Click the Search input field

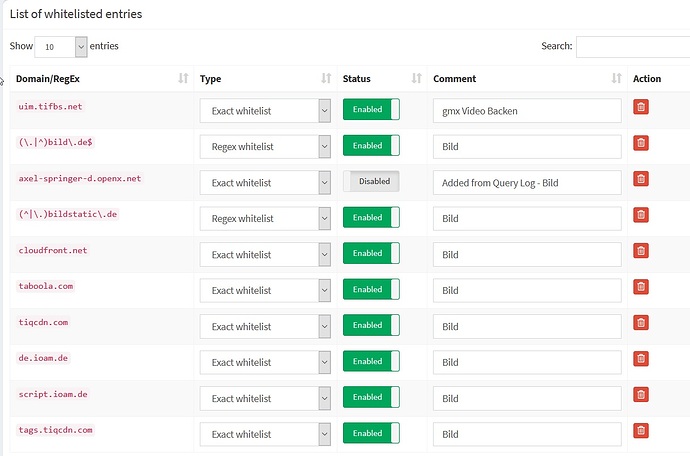[632, 47]
